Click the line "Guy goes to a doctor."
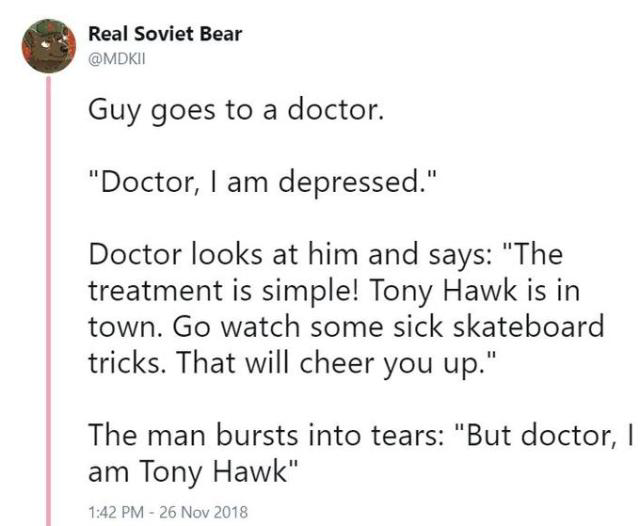The width and height of the screenshot is (640, 526). [x=236, y=111]
